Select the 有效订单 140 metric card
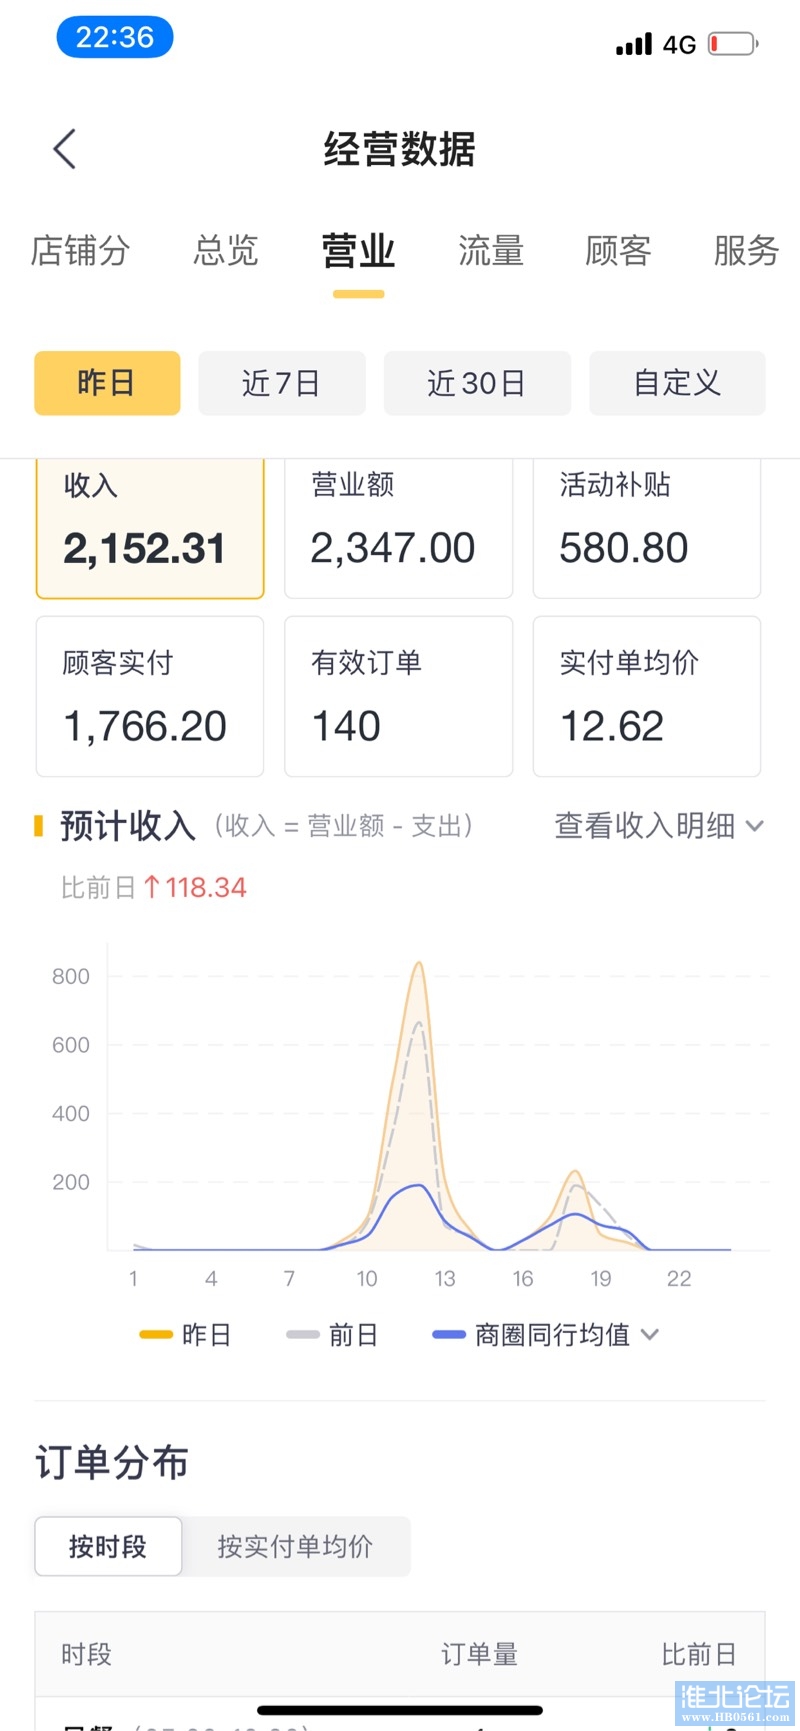 point(398,696)
